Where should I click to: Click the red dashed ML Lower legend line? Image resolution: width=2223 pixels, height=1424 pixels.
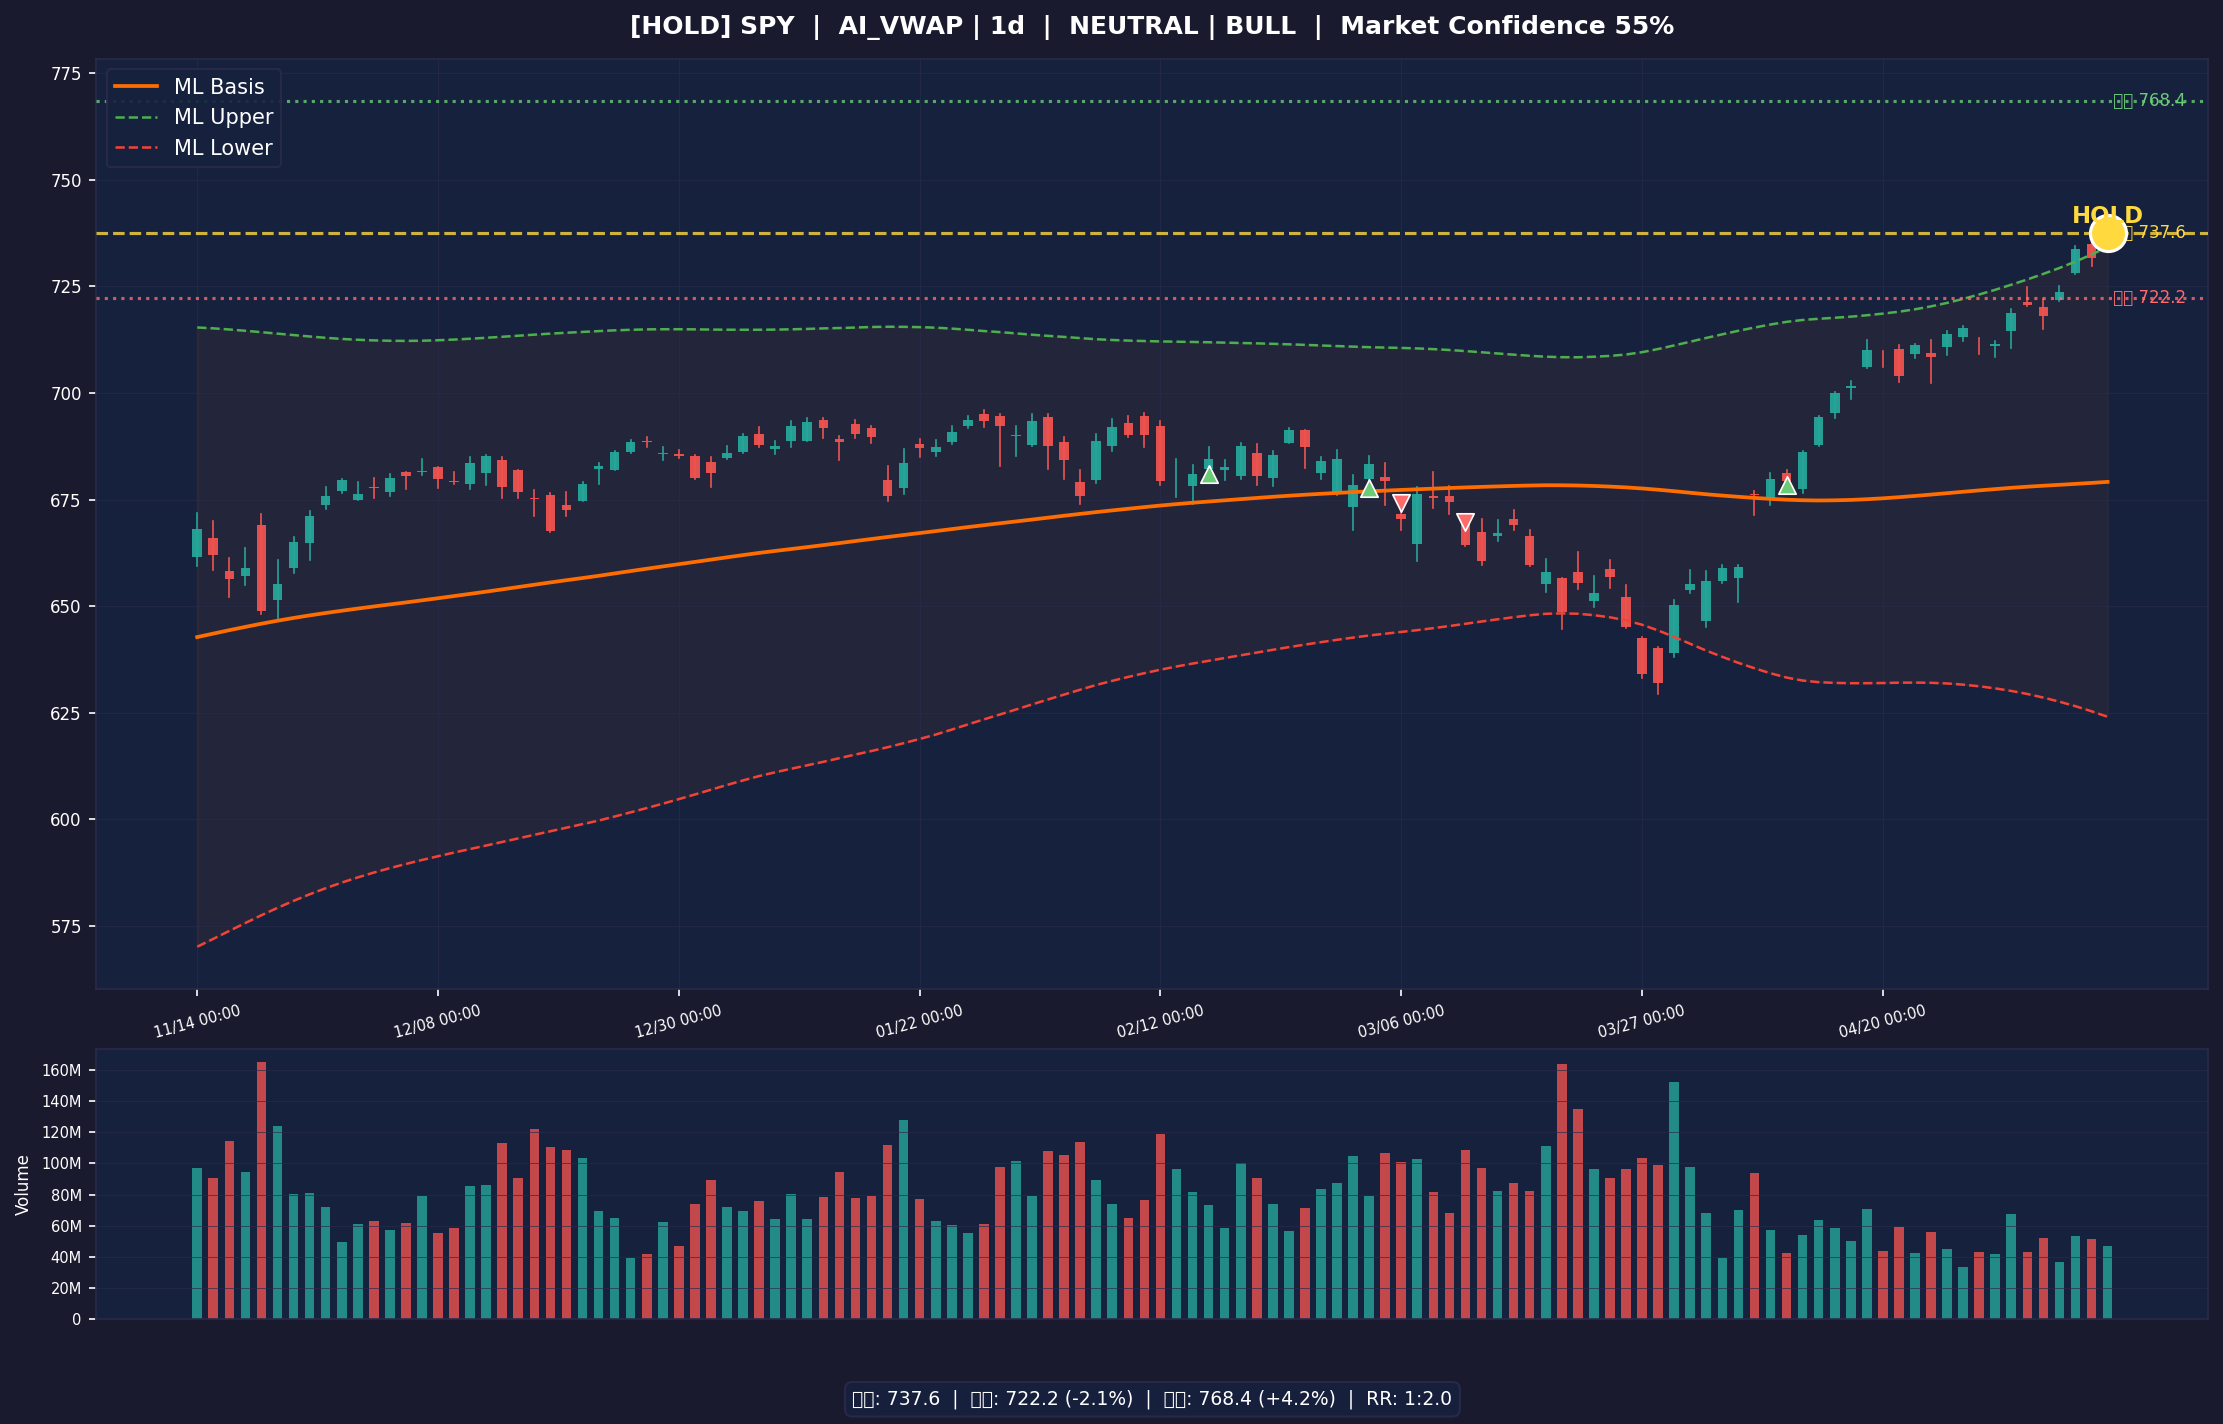136,148
